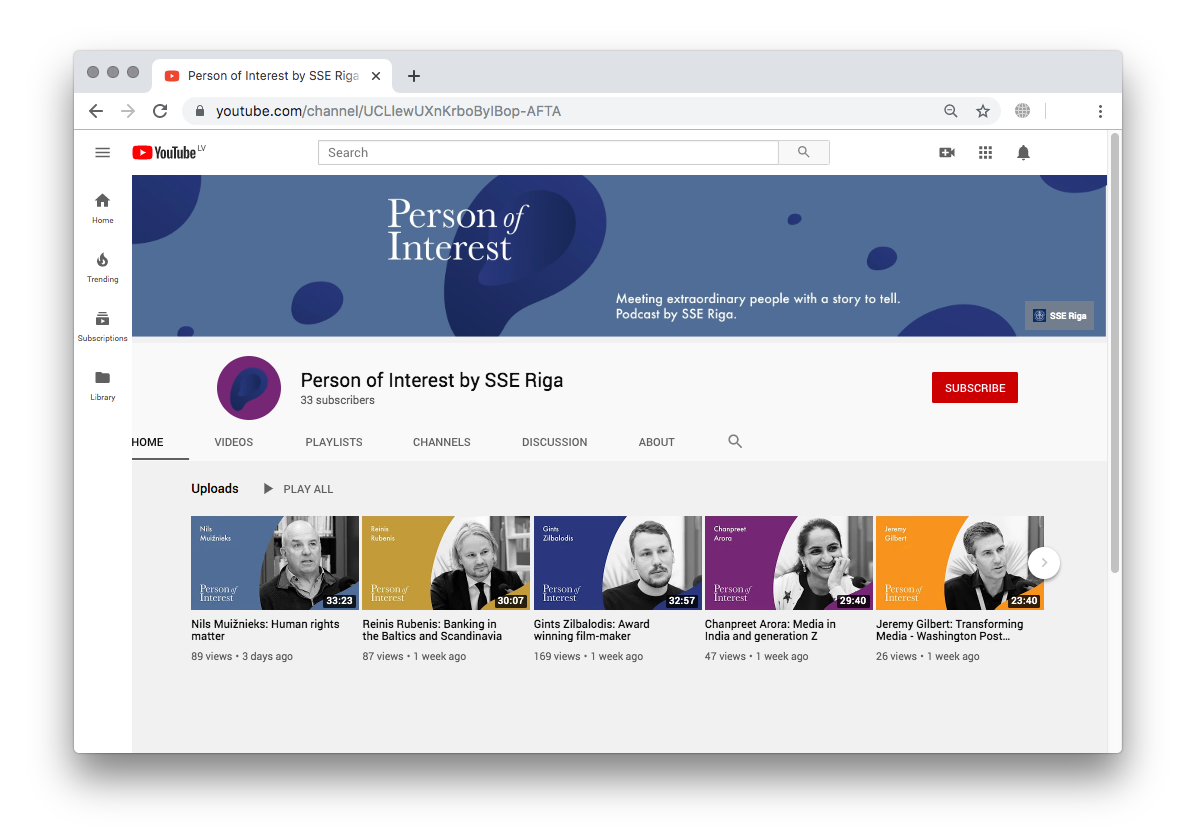
Task: Open the YouTube apps grid icon
Action: [x=985, y=153]
